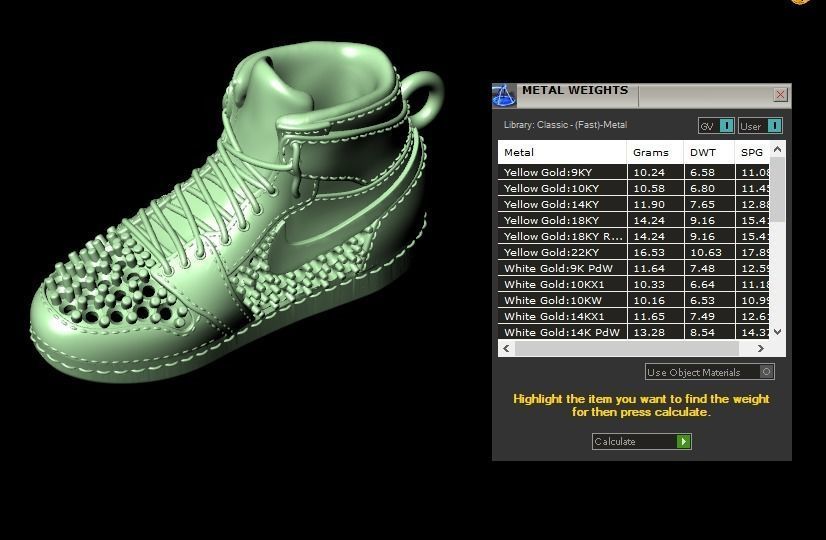Select the White Gold:10KW row
Screen dimensions: 826x540
634,300
